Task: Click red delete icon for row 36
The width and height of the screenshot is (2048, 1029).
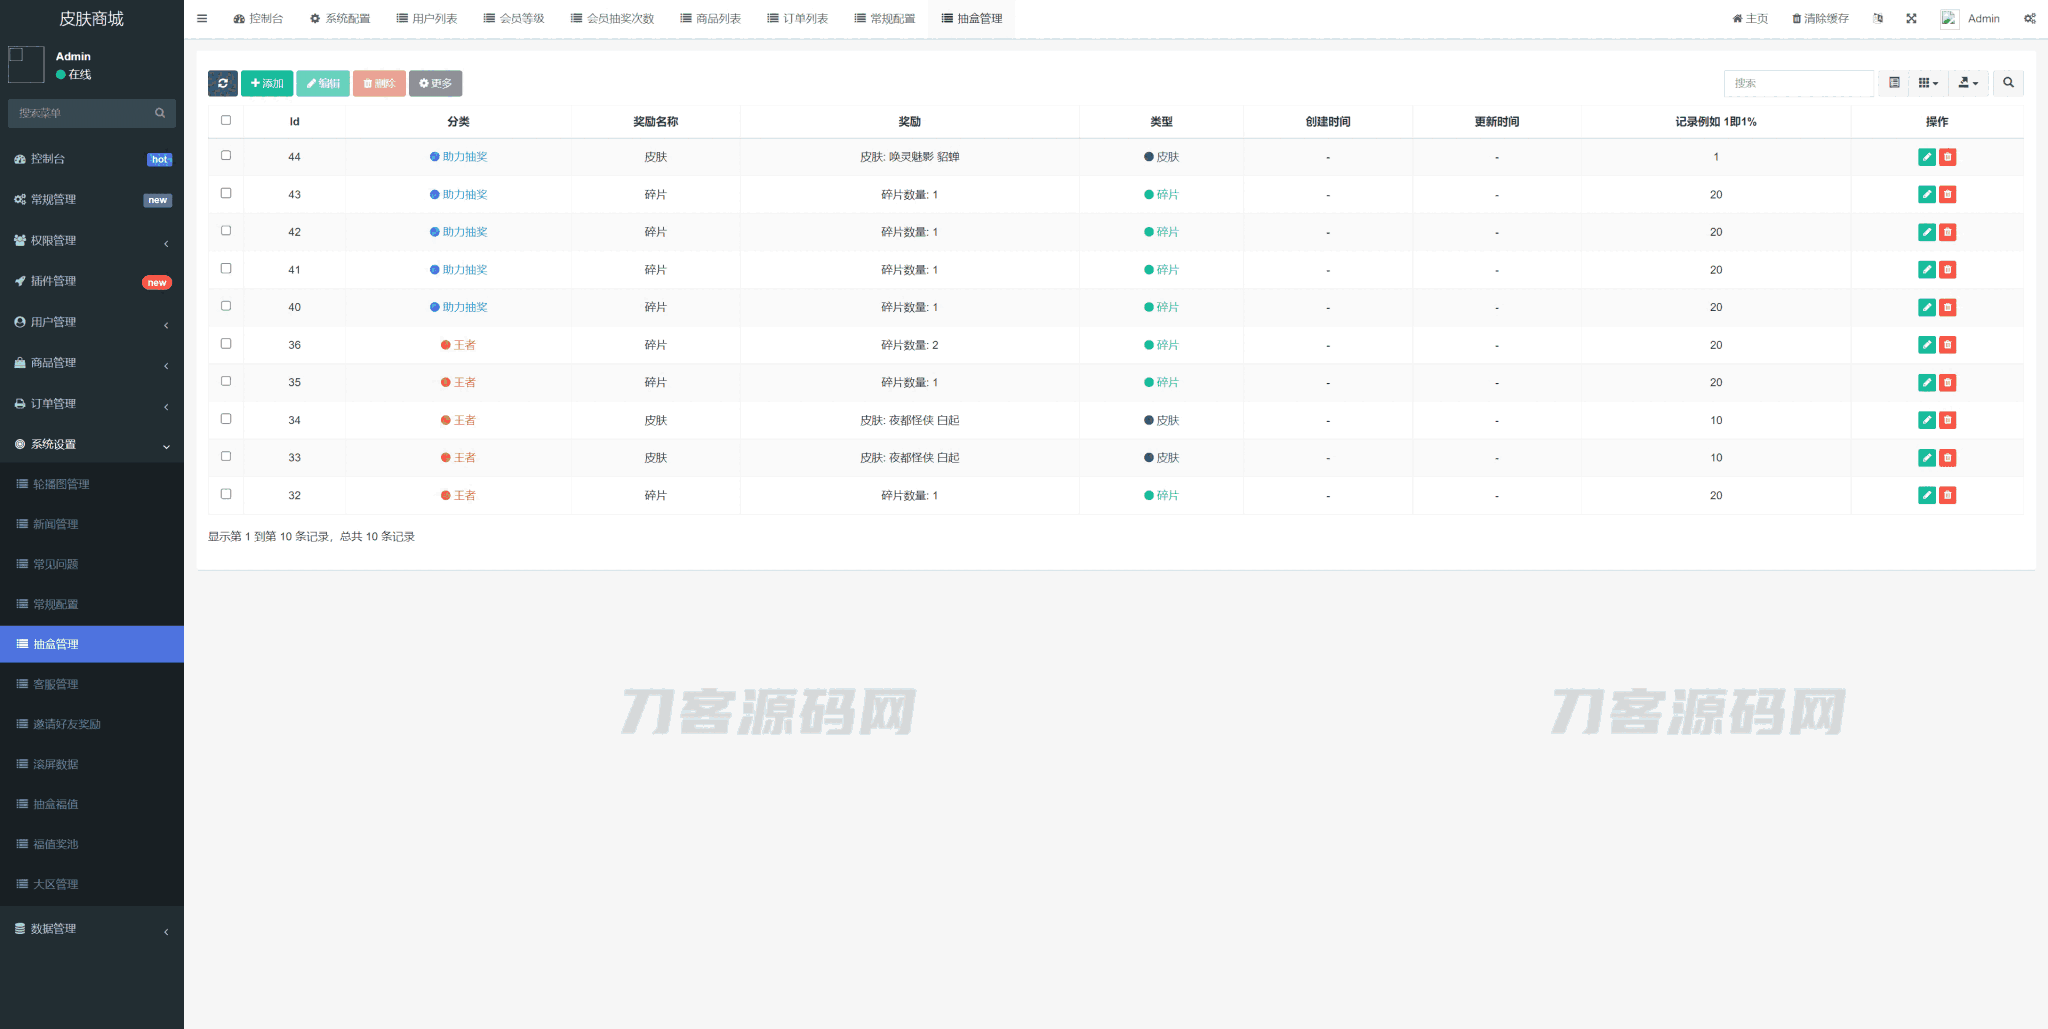Action: (x=1947, y=345)
